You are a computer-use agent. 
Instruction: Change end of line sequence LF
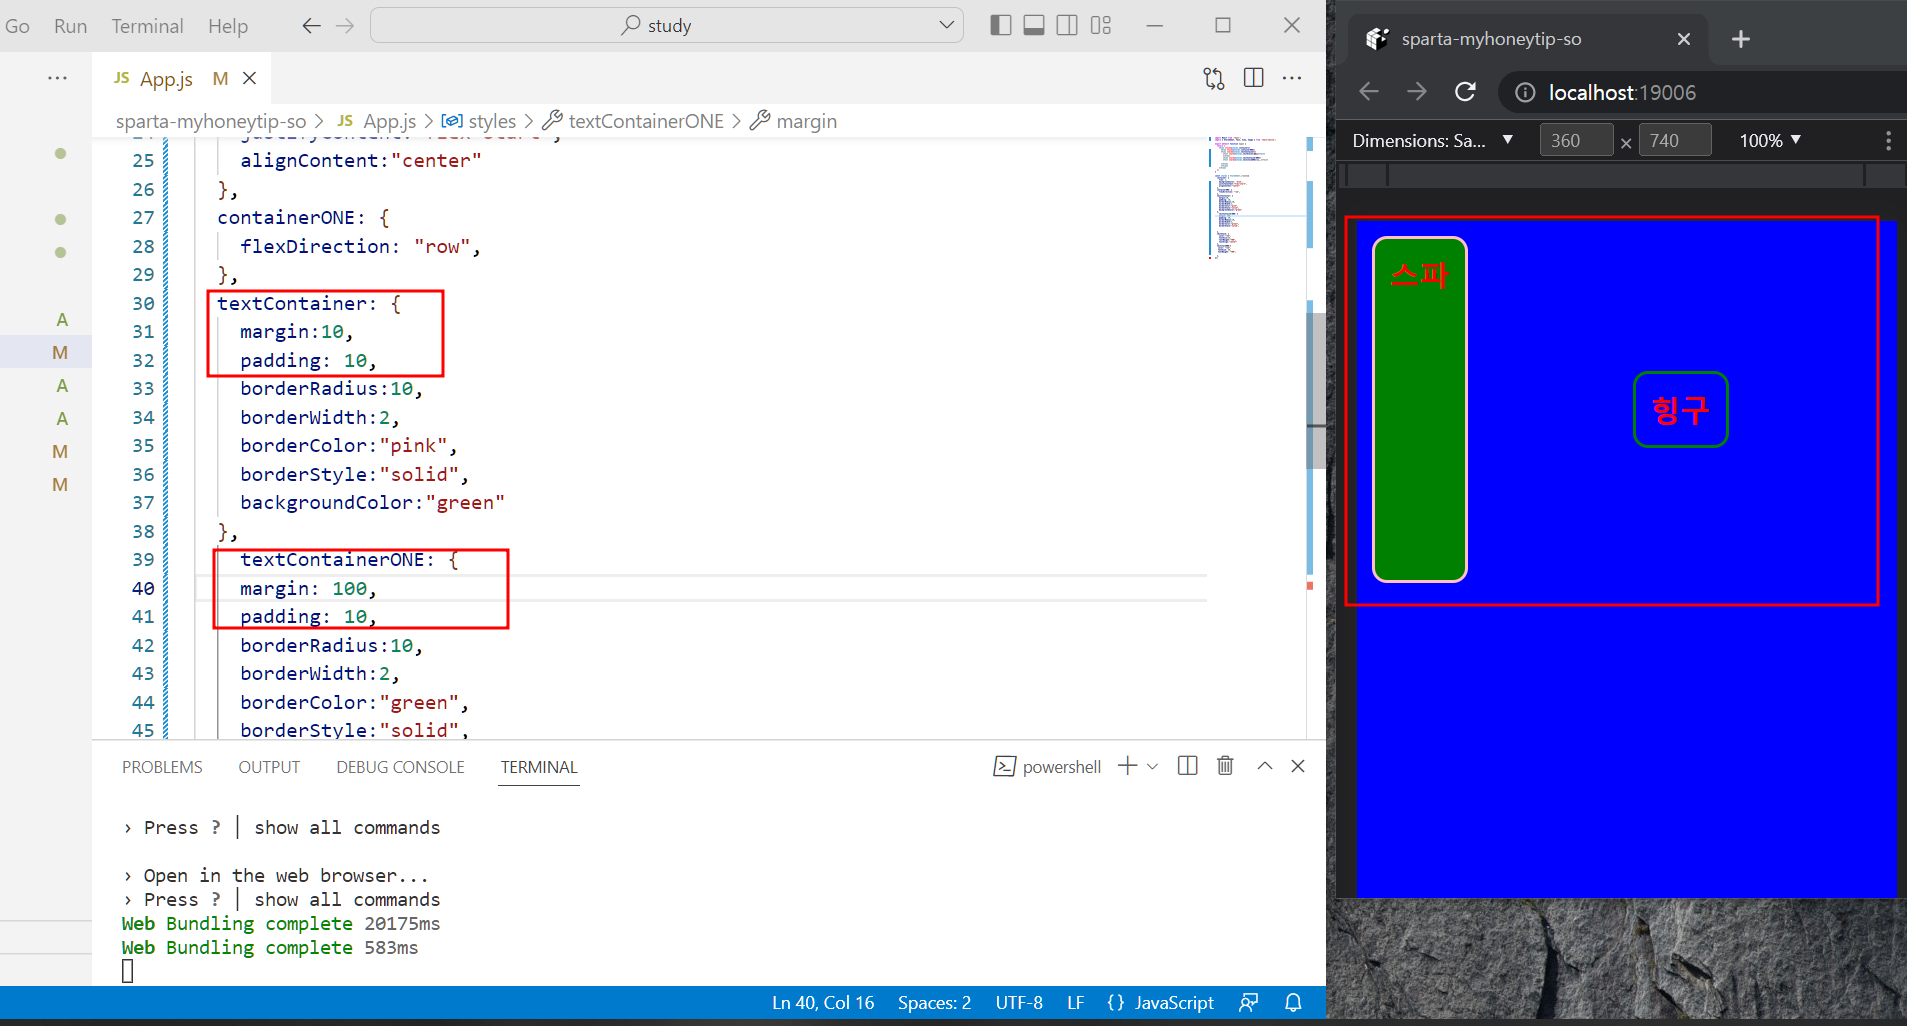tap(1076, 1002)
